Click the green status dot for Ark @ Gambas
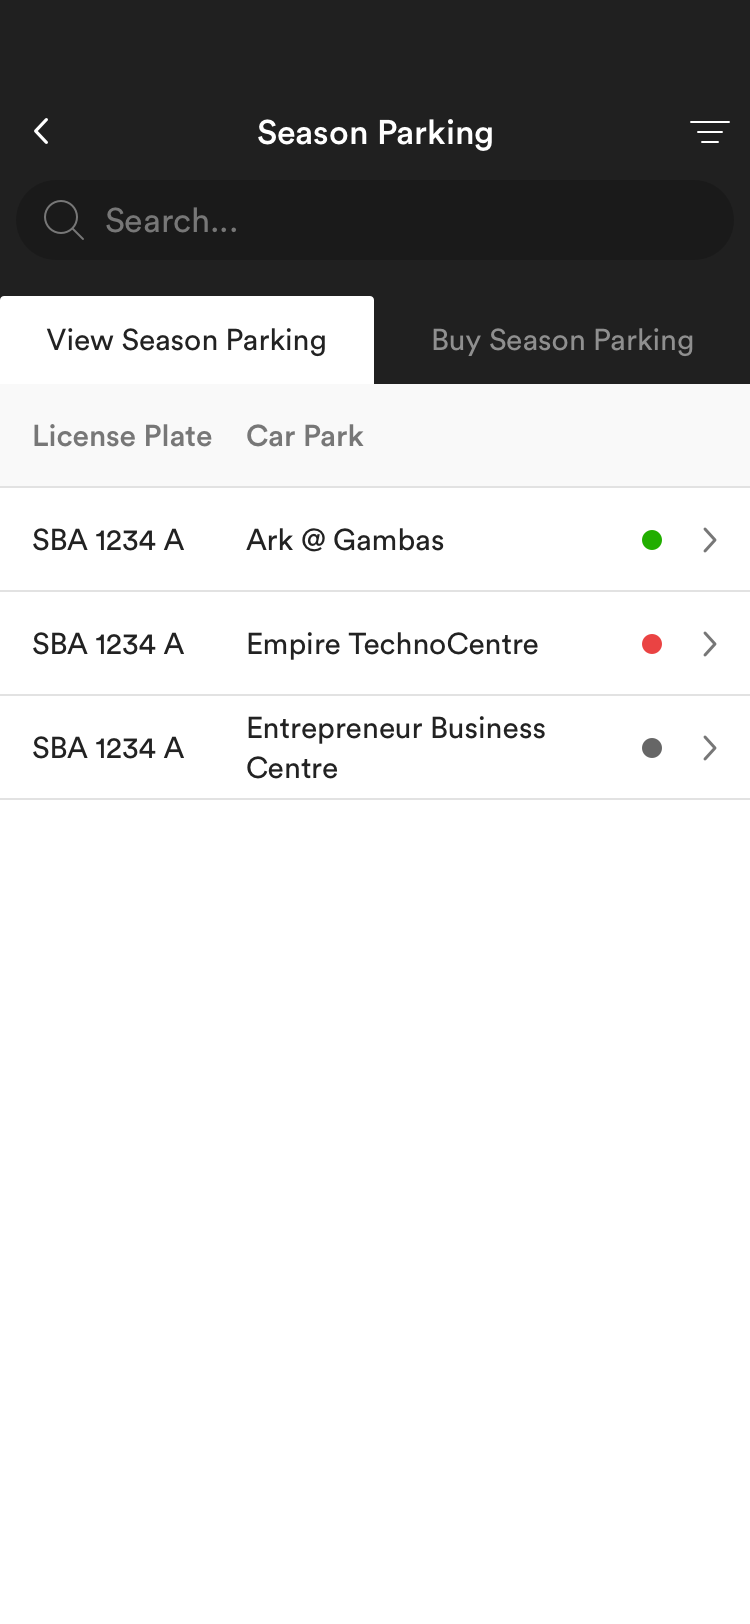 coord(652,540)
